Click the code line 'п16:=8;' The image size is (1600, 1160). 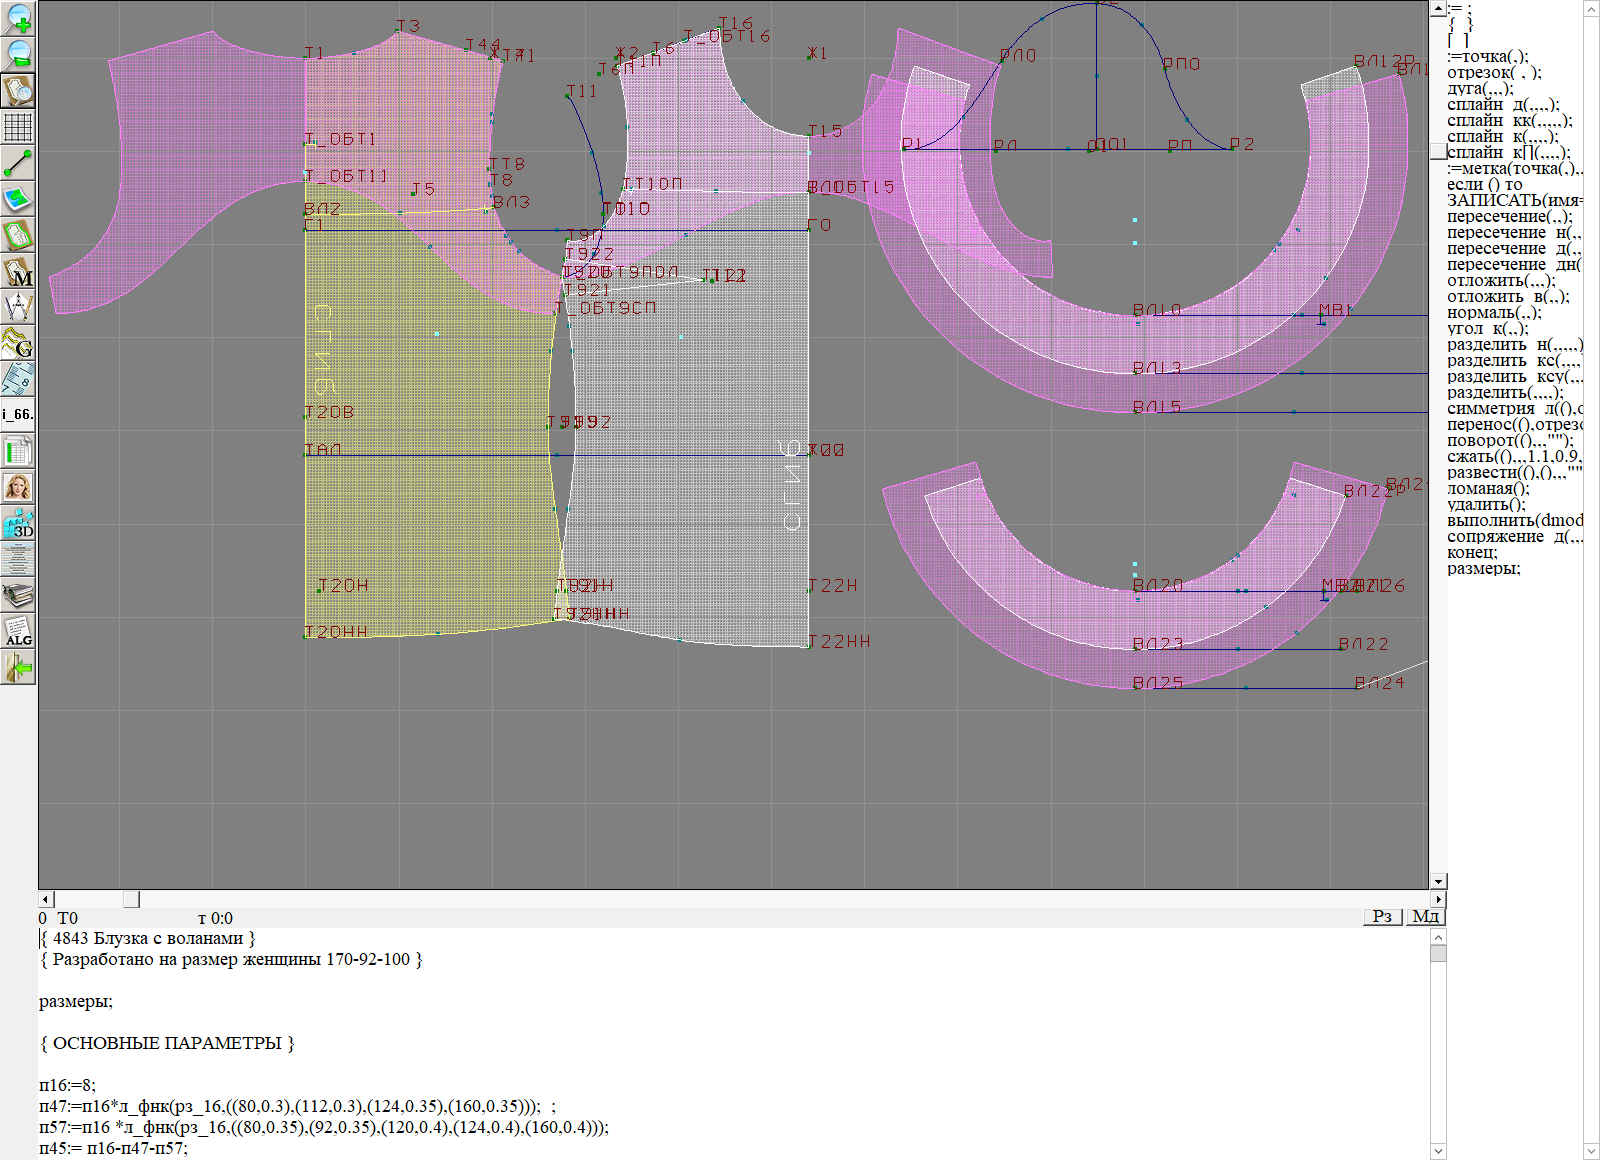click(67, 1085)
